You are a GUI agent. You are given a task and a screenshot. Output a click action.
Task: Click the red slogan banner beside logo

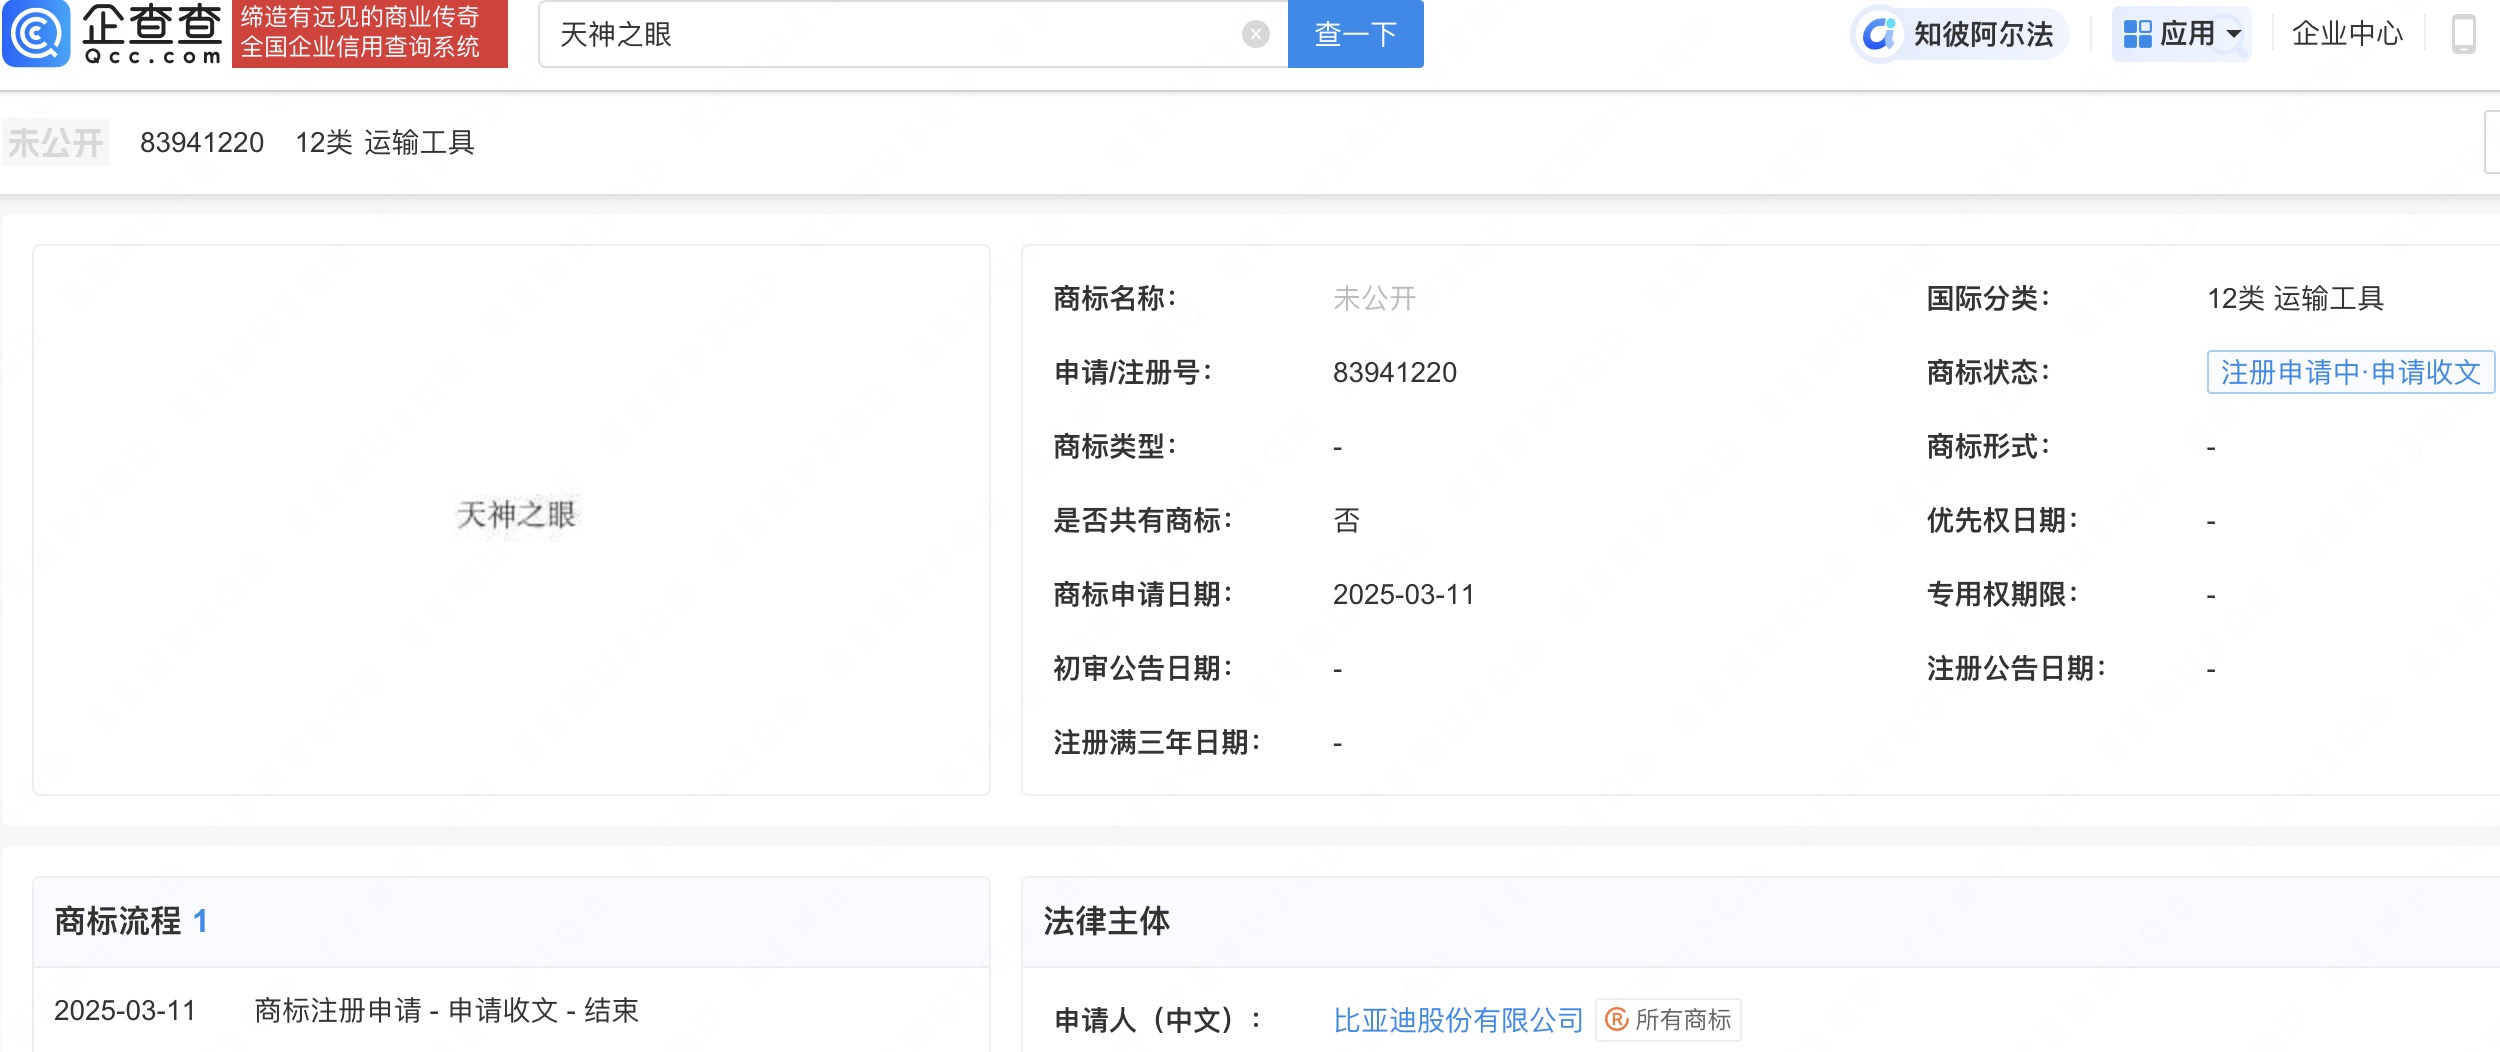click(370, 33)
